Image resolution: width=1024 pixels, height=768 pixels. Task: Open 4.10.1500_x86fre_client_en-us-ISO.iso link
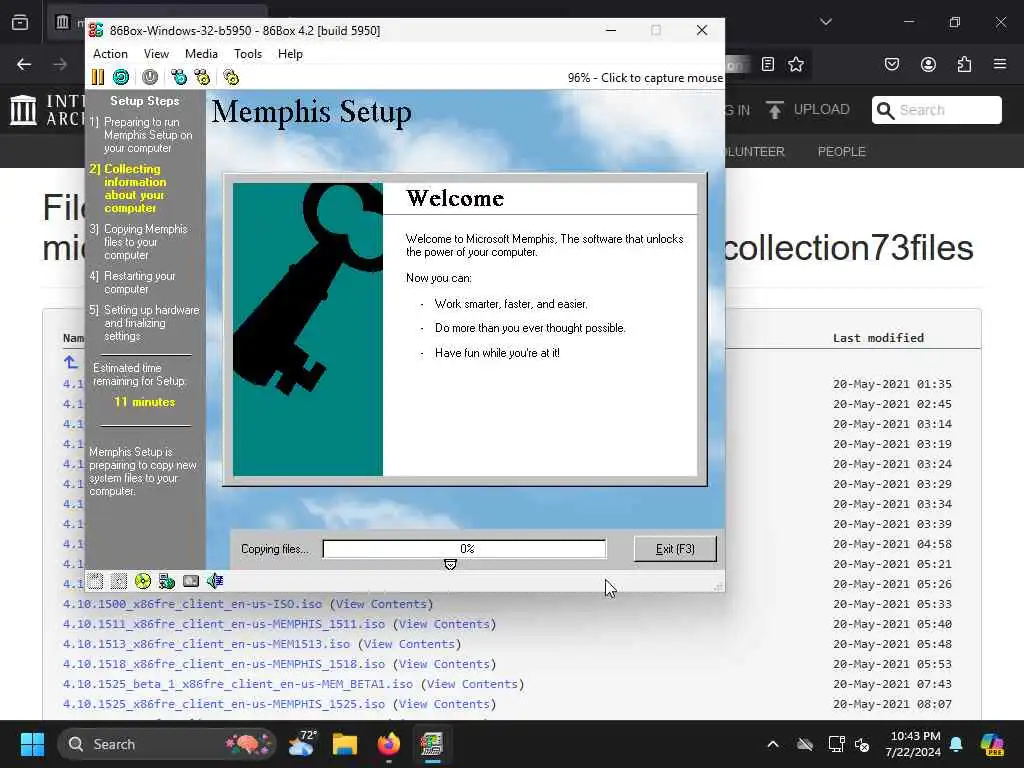tap(192, 604)
